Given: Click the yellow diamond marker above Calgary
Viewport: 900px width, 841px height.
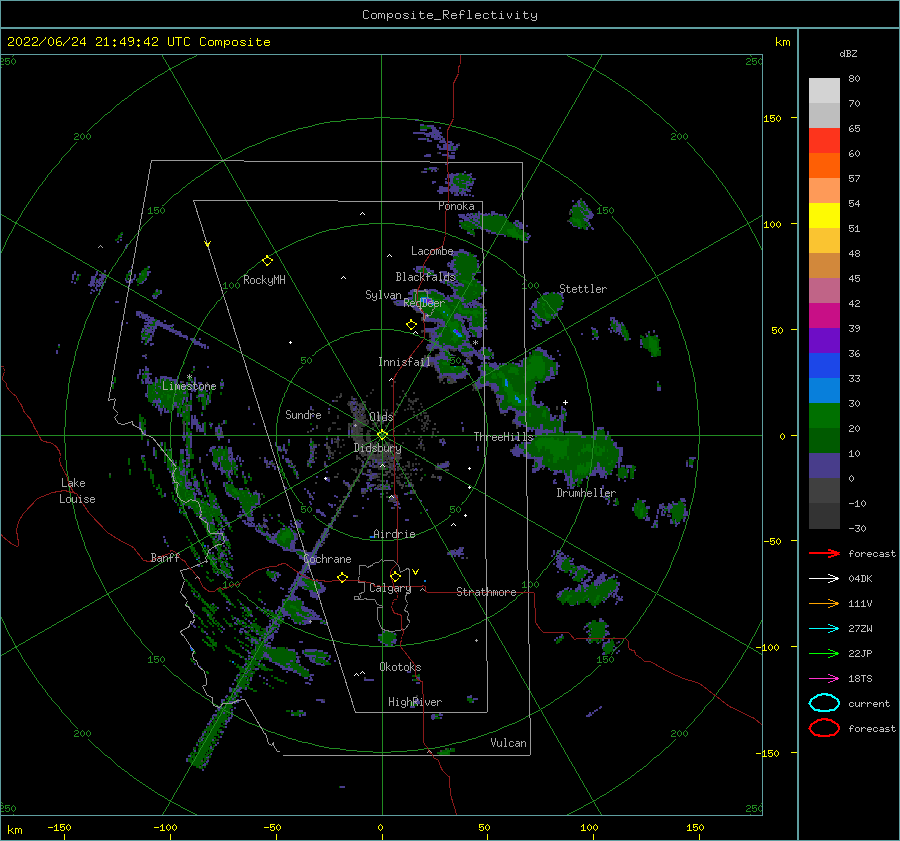Looking at the screenshot, I should 395,576.
